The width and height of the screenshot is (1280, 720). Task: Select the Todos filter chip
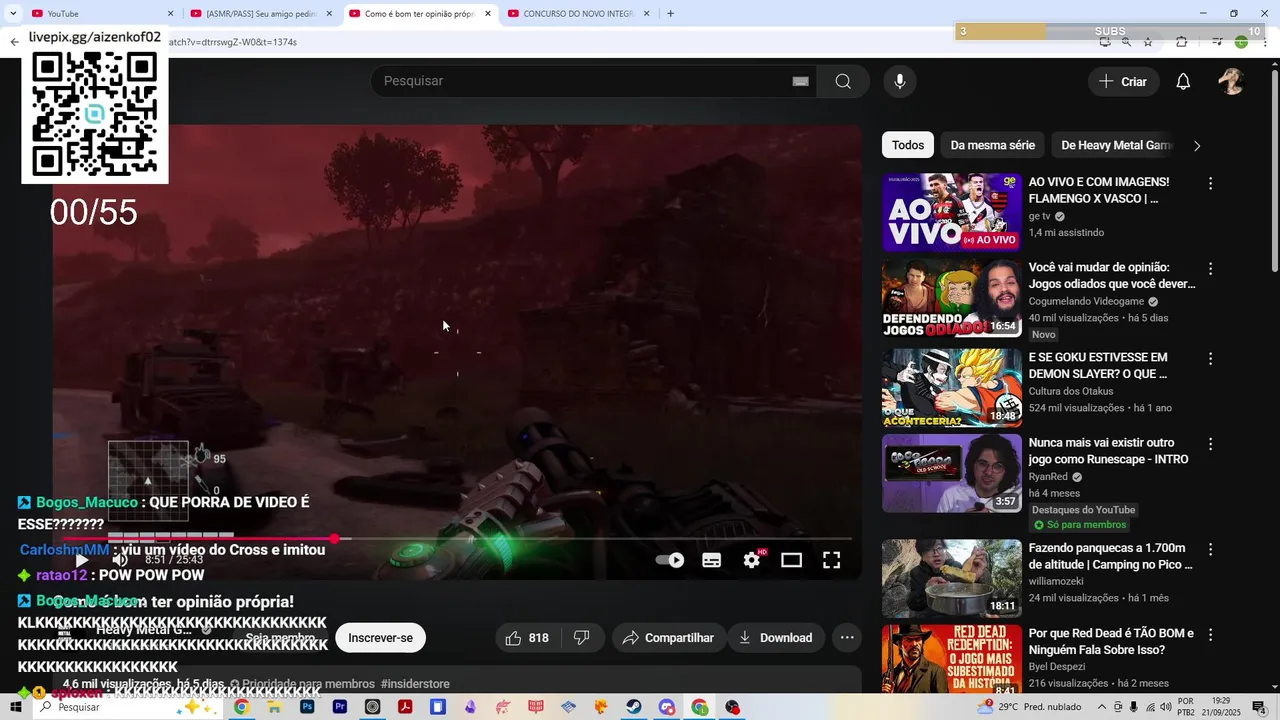[908, 146]
